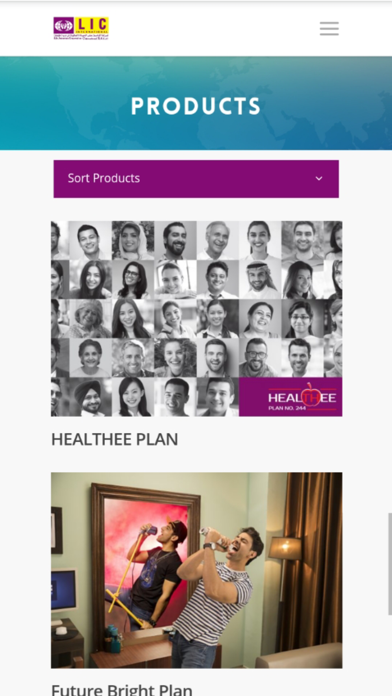The image size is (392, 696).
Task: Click the page scrollbar thumb
Action: click(x=390, y=564)
